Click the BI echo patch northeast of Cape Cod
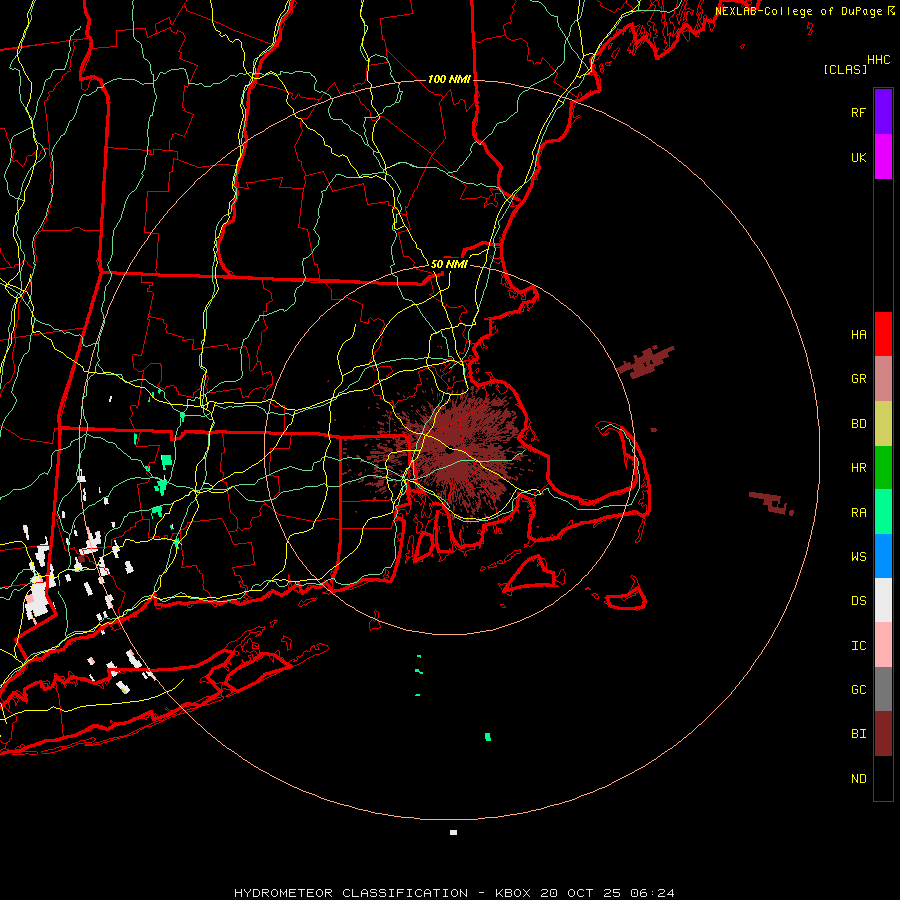This screenshot has height=900, width=900. [645, 362]
